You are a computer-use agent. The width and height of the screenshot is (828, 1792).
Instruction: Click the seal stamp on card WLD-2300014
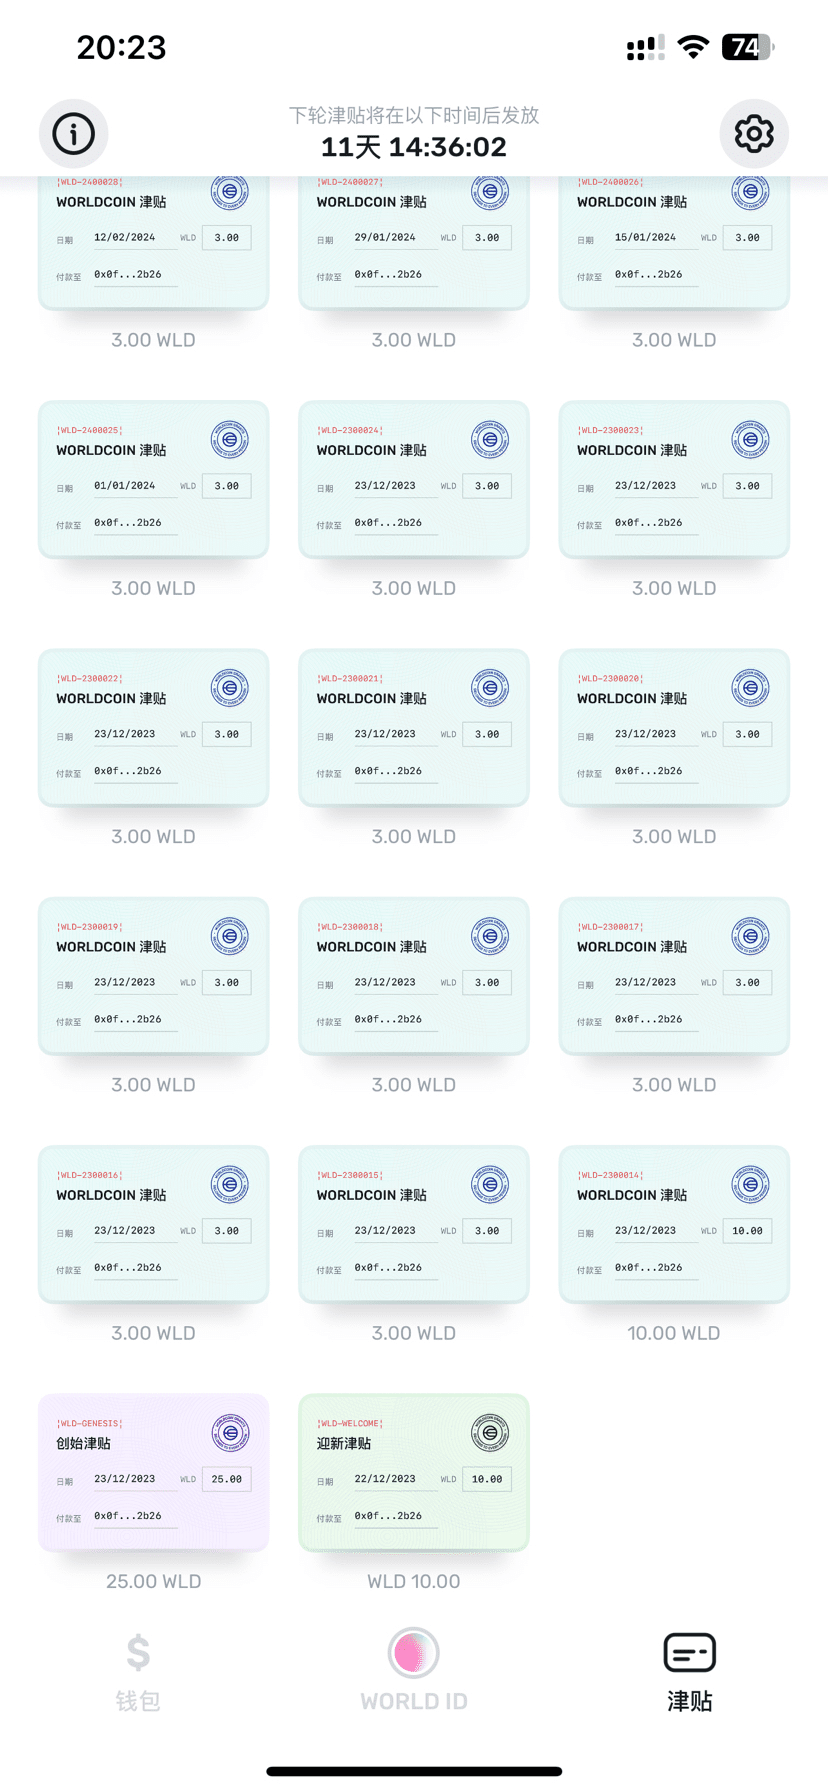click(x=750, y=1184)
